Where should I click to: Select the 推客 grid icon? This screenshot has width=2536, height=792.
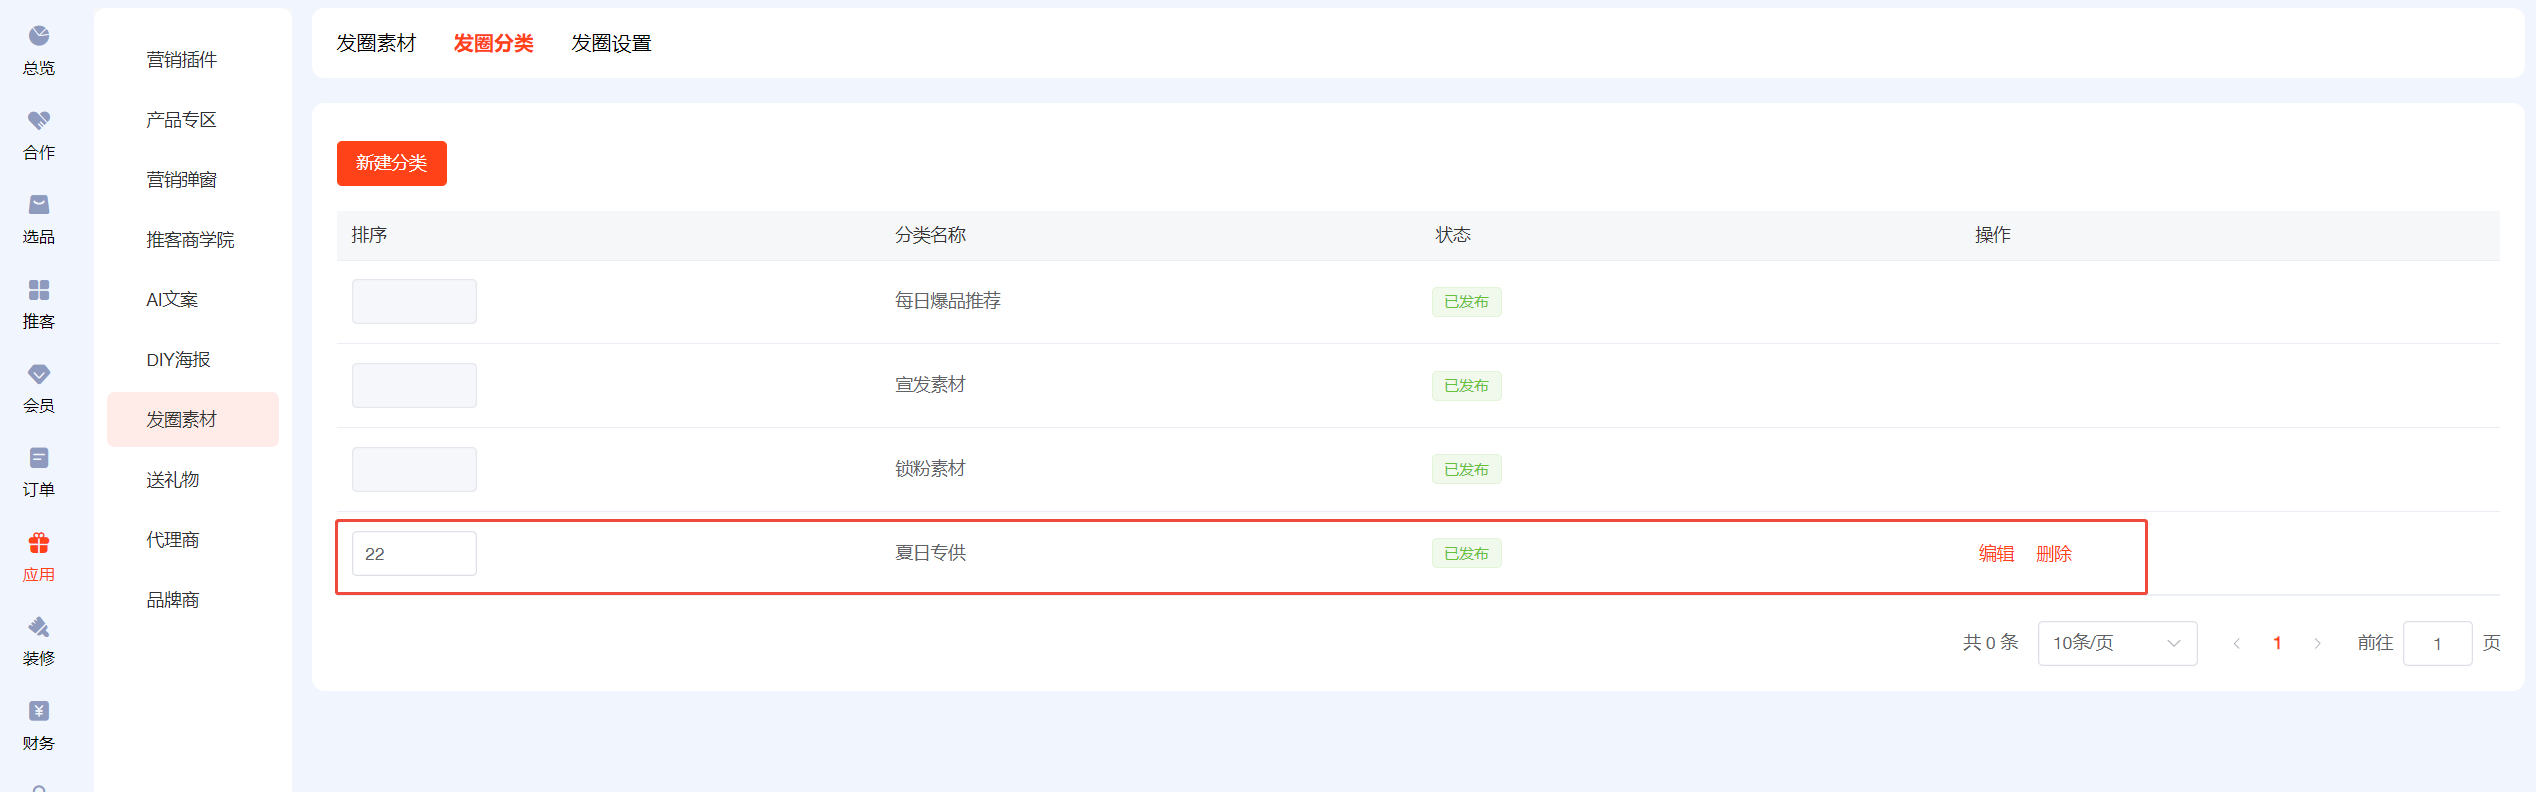click(39, 290)
